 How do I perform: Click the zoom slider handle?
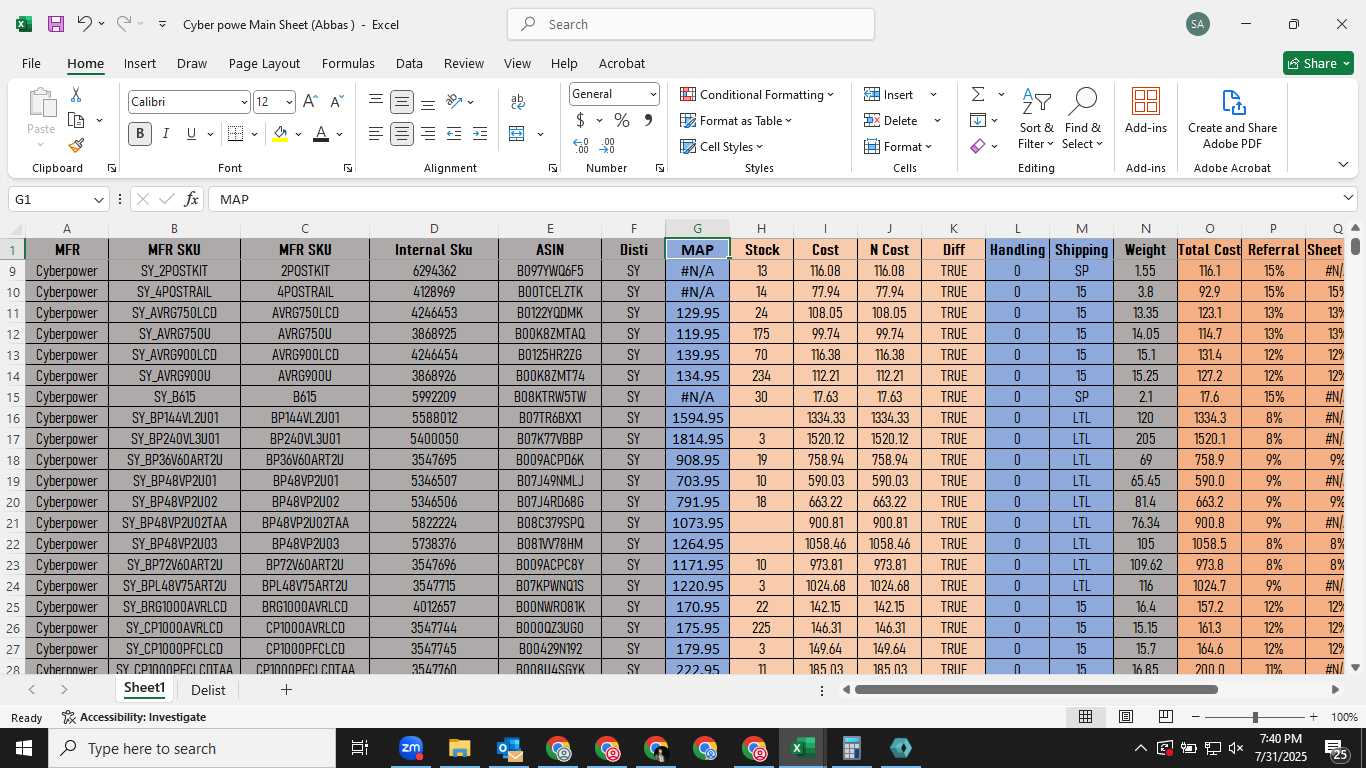pyautogui.click(x=1255, y=717)
